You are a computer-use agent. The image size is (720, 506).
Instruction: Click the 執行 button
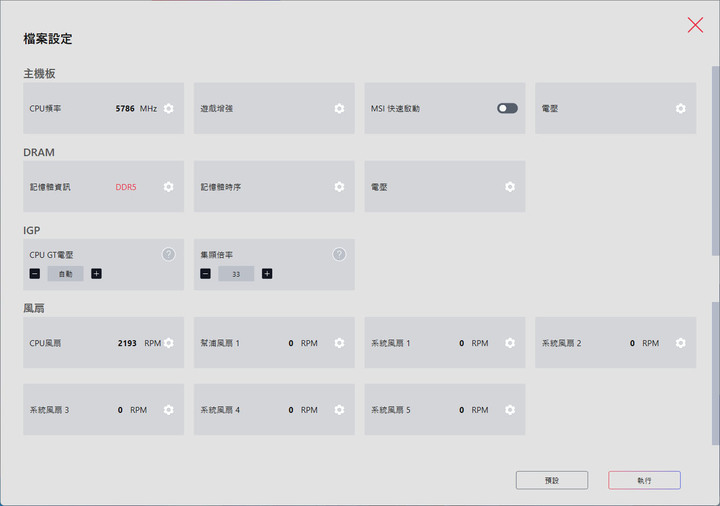[644, 480]
